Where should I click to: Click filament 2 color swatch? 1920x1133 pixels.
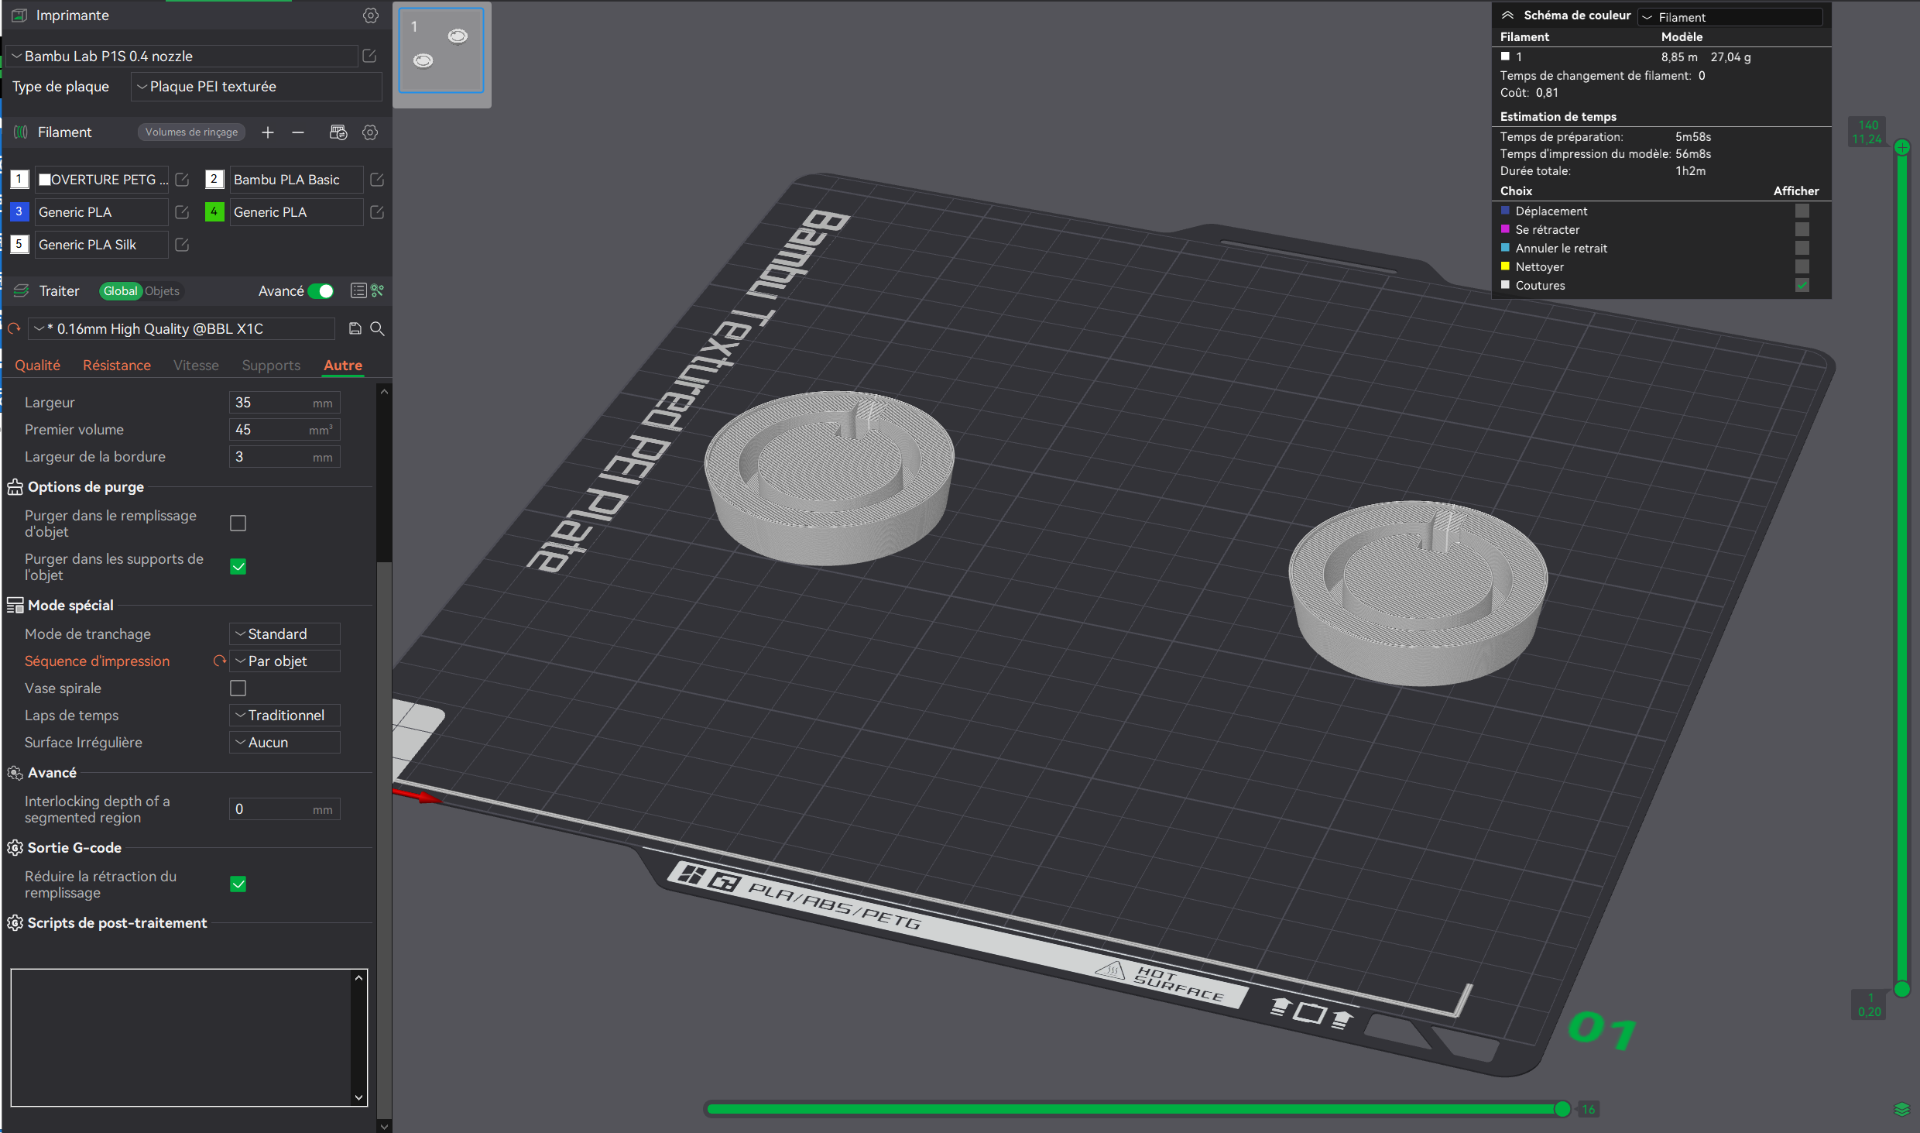click(x=214, y=180)
